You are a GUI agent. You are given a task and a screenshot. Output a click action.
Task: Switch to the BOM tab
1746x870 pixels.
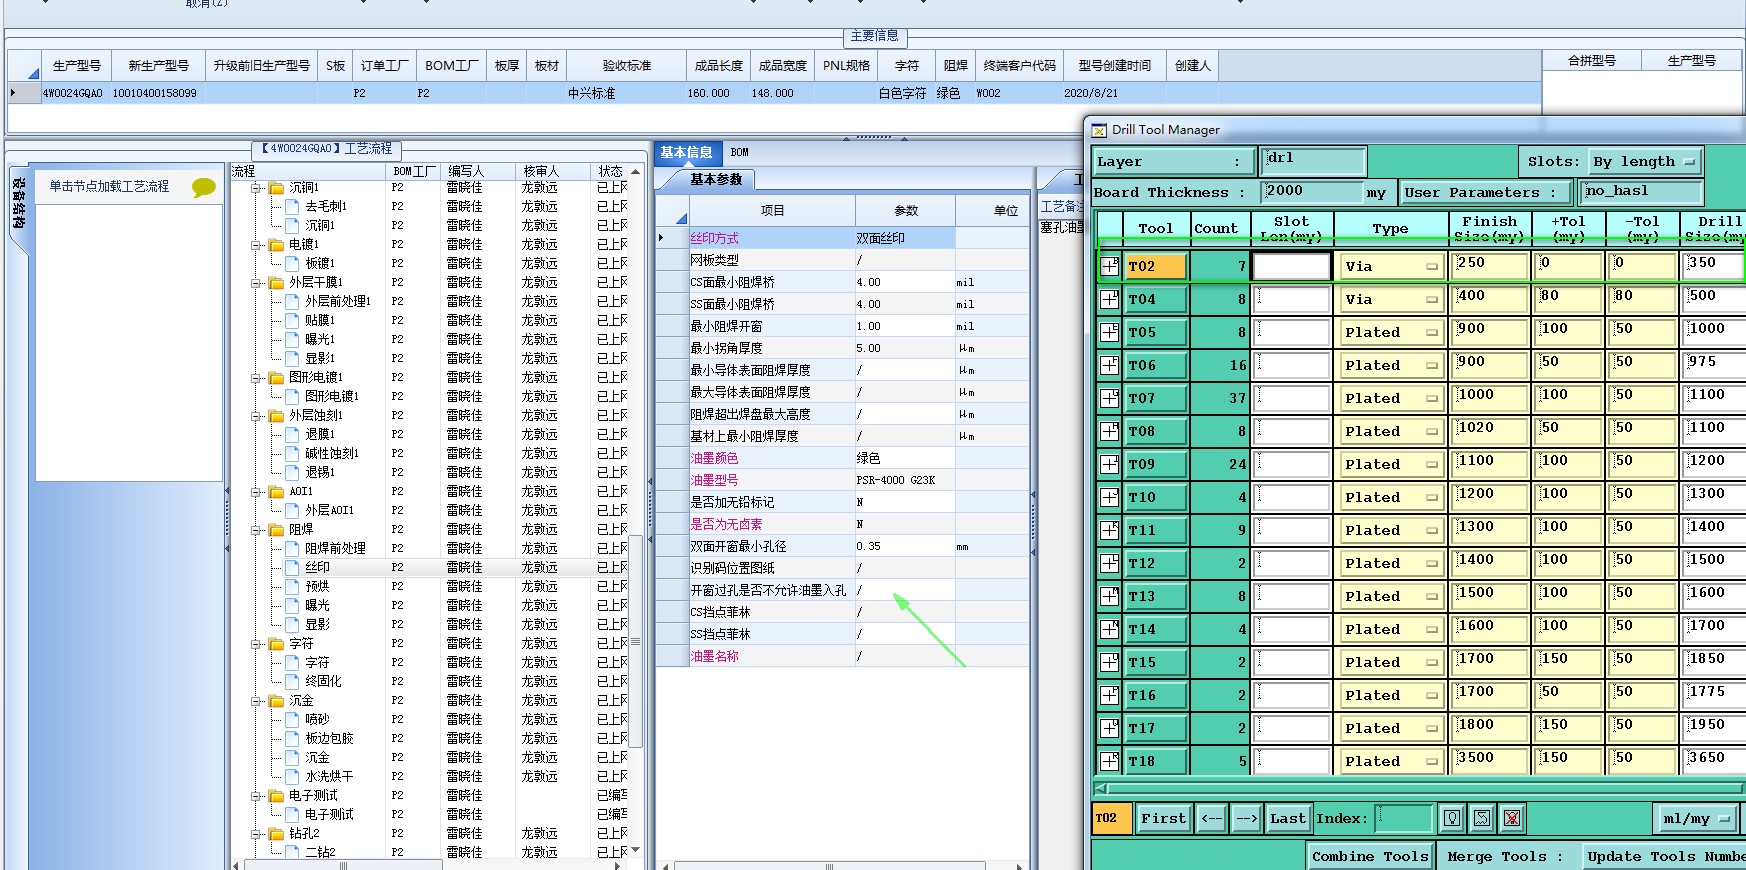click(x=739, y=152)
